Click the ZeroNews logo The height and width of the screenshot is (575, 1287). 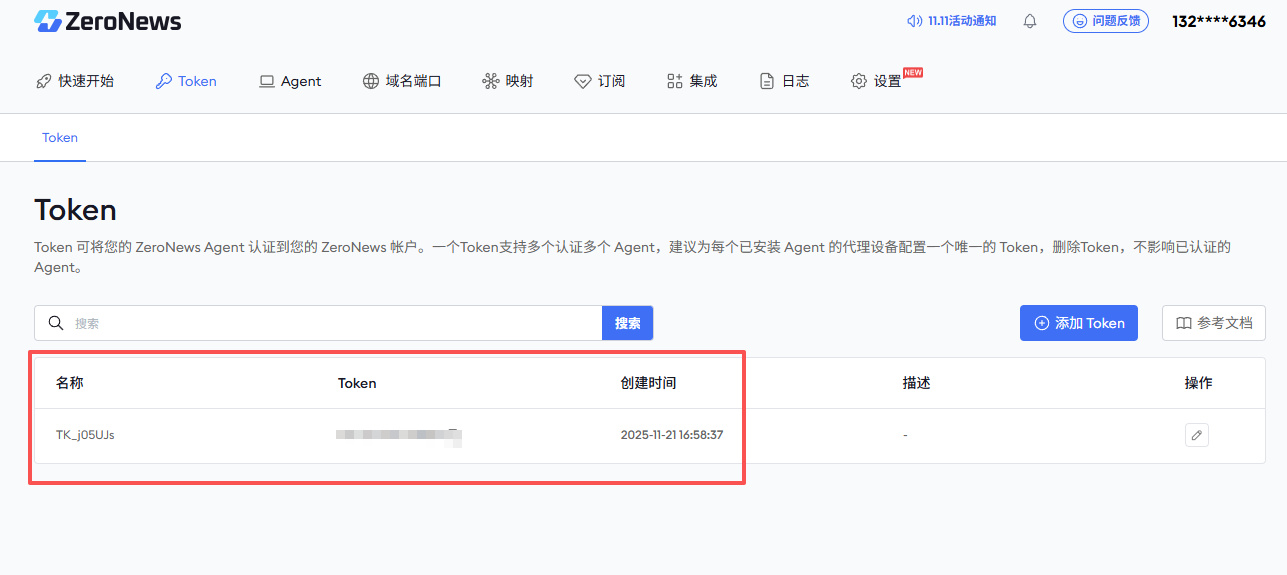tap(108, 21)
